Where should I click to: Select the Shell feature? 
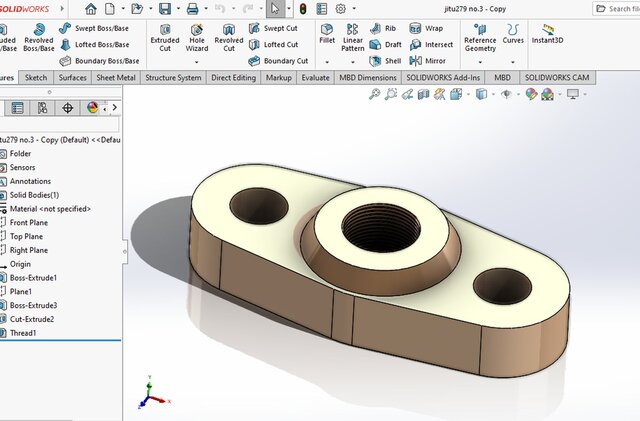click(385, 61)
